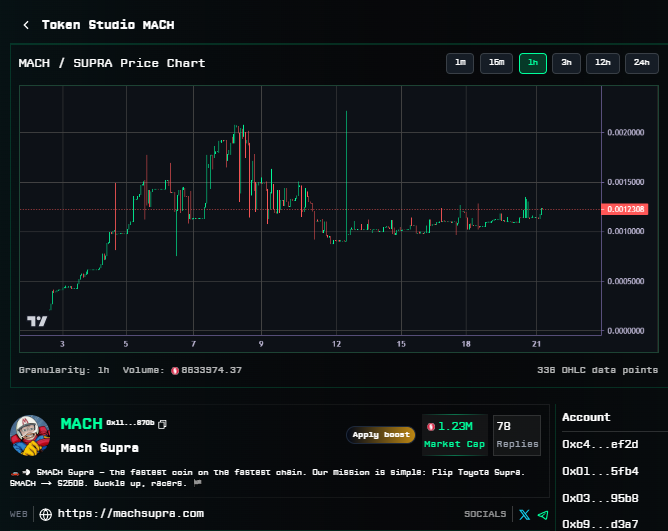Viewport: 668px width, 531px height.
Task: Select account 0xc4...ef2d
Action: [600, 444]
